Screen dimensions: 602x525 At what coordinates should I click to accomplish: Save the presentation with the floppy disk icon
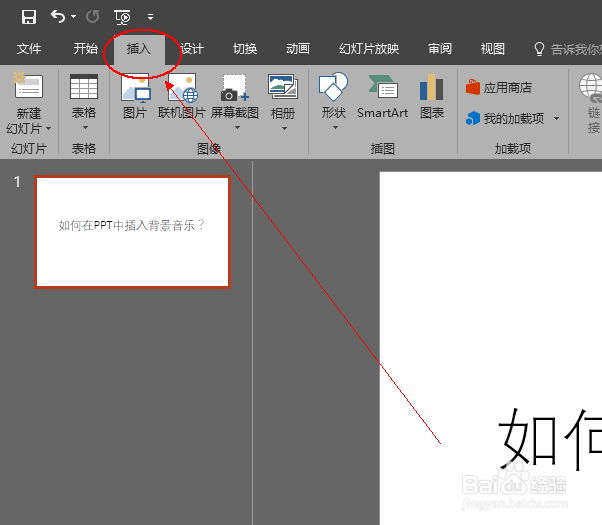tap(29, 17)
